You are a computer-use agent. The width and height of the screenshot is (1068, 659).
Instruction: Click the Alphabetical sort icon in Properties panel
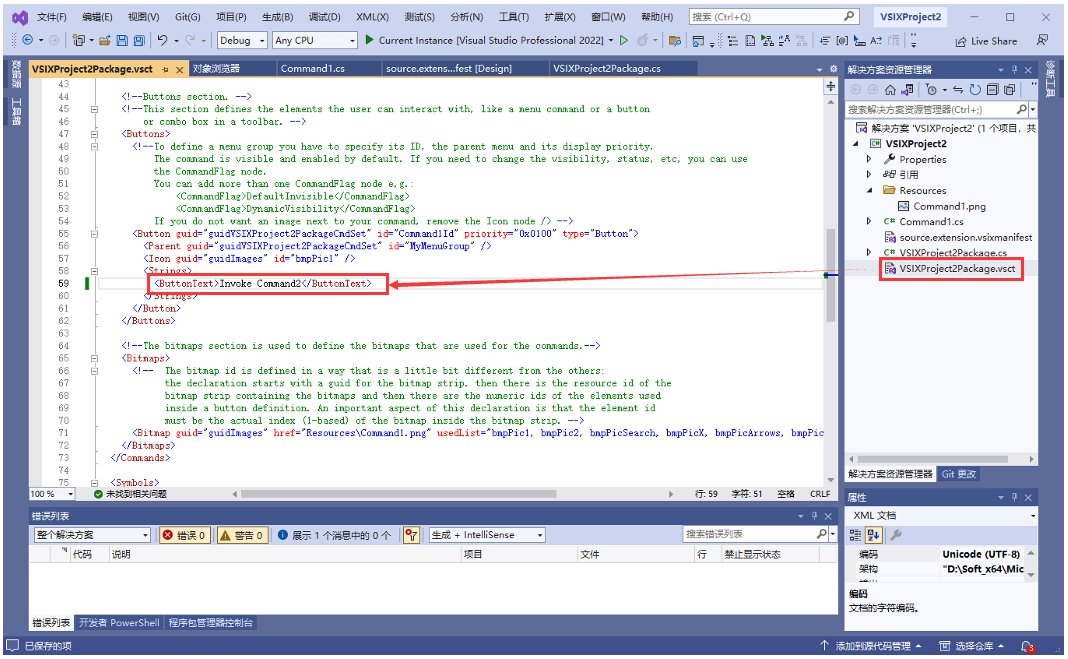pyautogui.click(x=875, y=535)
